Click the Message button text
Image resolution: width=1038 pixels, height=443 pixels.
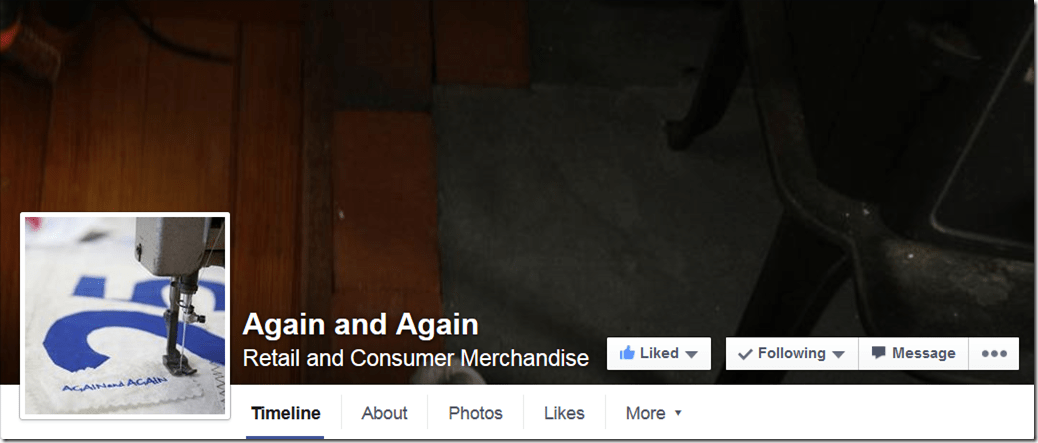(923, 353)
